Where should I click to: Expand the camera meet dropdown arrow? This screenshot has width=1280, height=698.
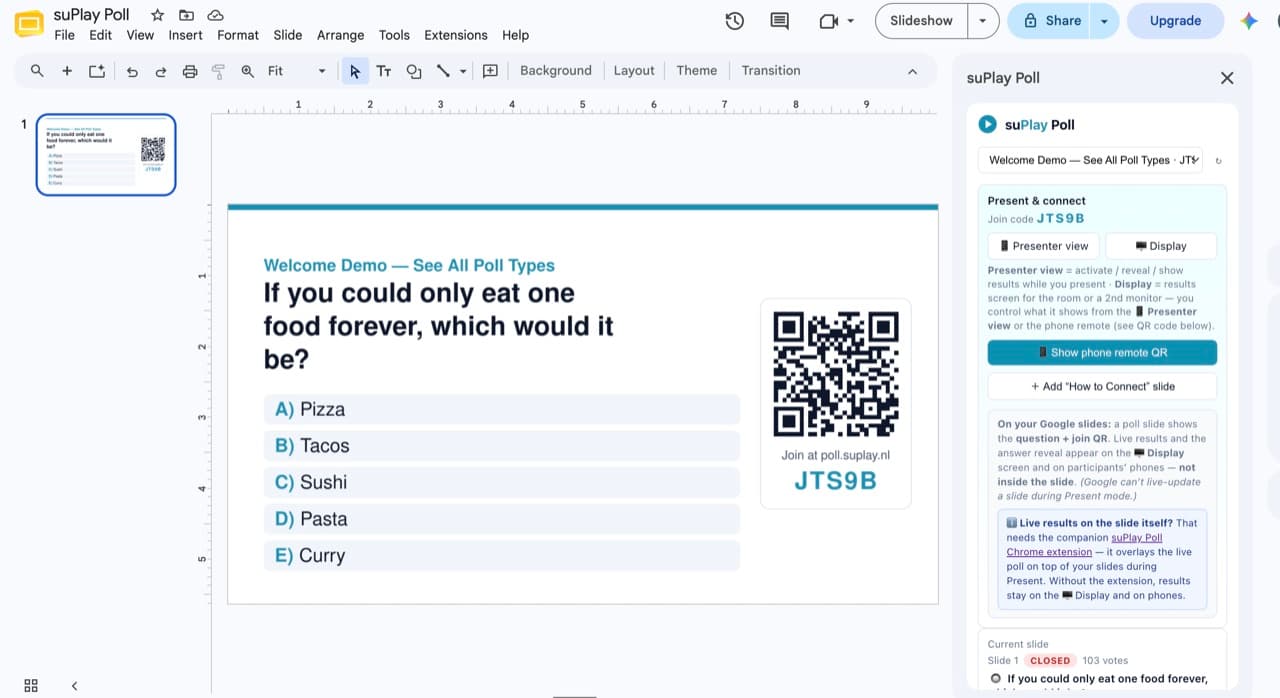pyautogui.click(x=851, y=21)
